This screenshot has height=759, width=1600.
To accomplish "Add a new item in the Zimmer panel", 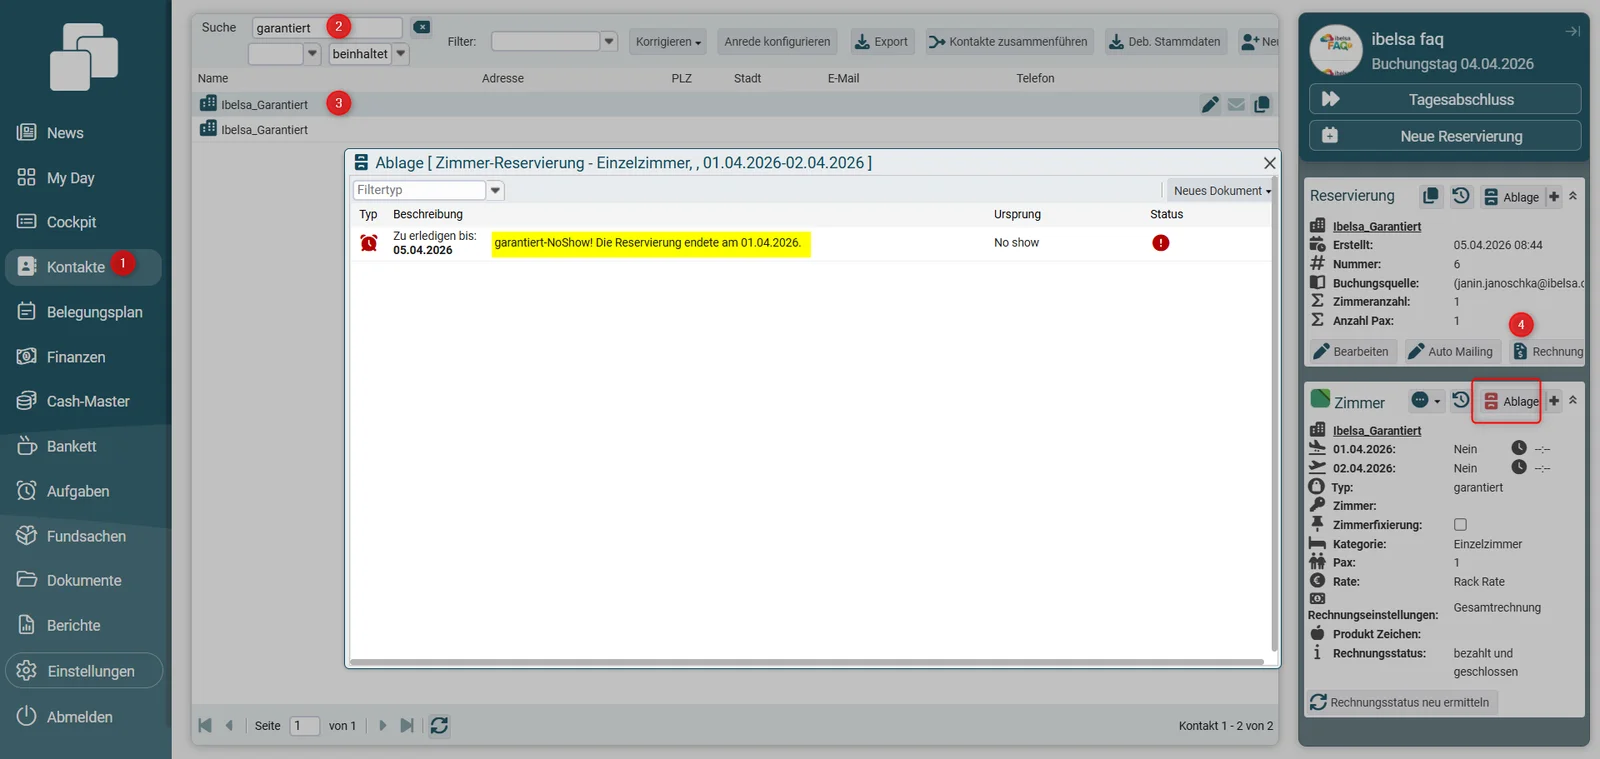I will tap(1554, 401).
